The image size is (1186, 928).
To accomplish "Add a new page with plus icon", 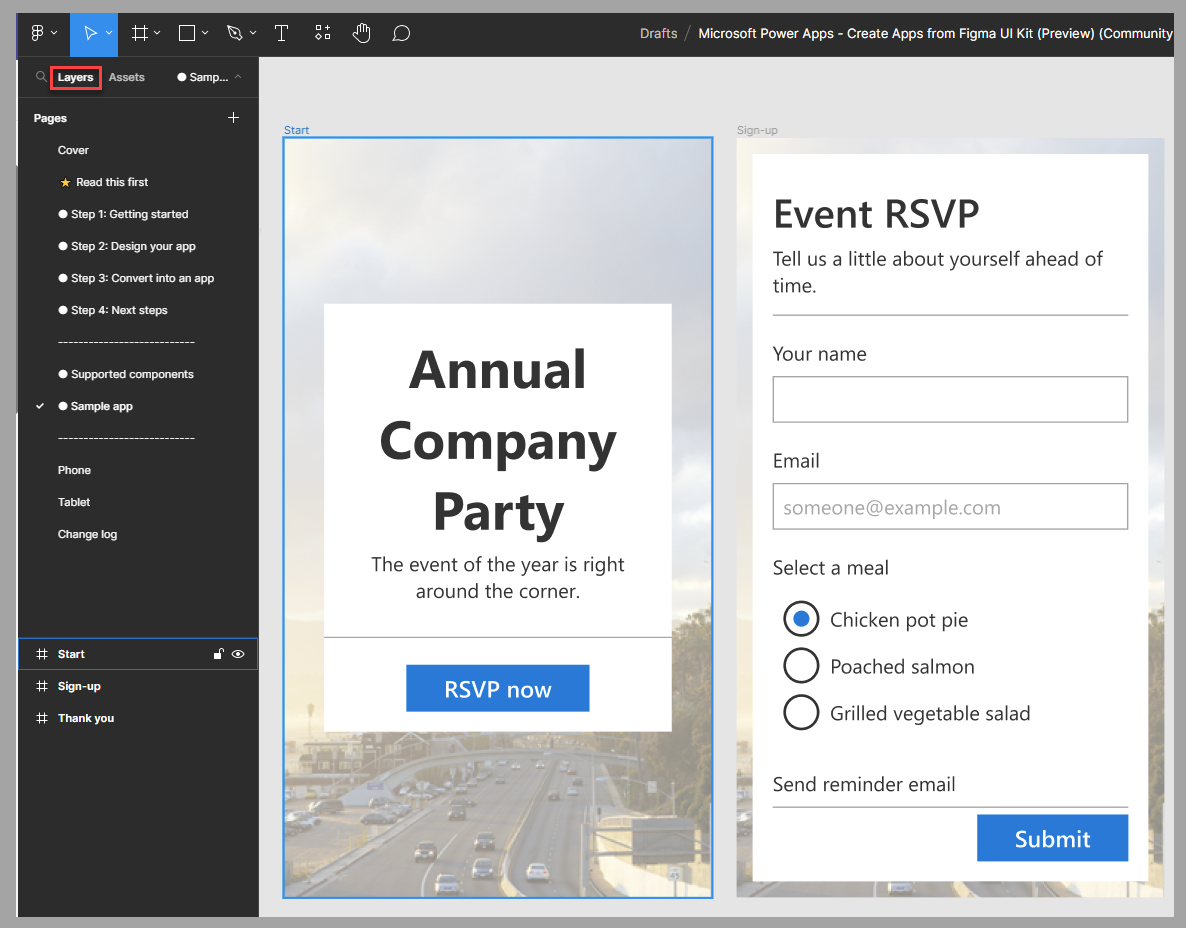I will coord(234,117).
